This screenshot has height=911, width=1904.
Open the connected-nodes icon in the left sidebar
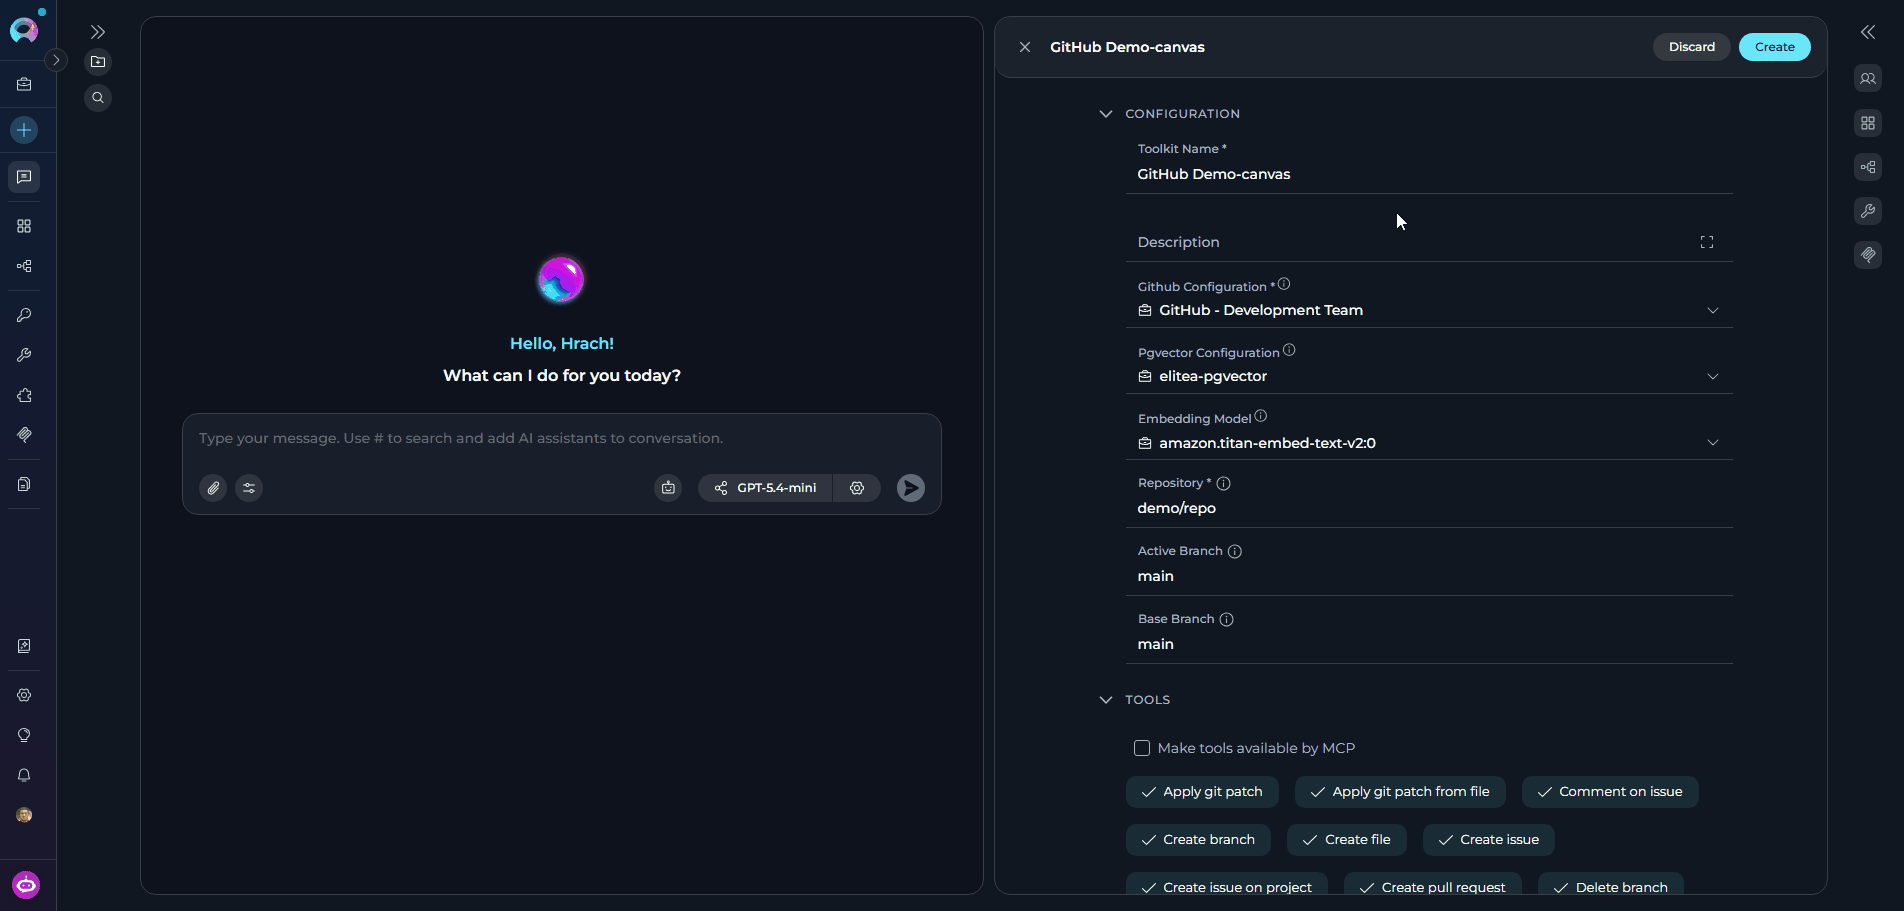tap(24, 266)
